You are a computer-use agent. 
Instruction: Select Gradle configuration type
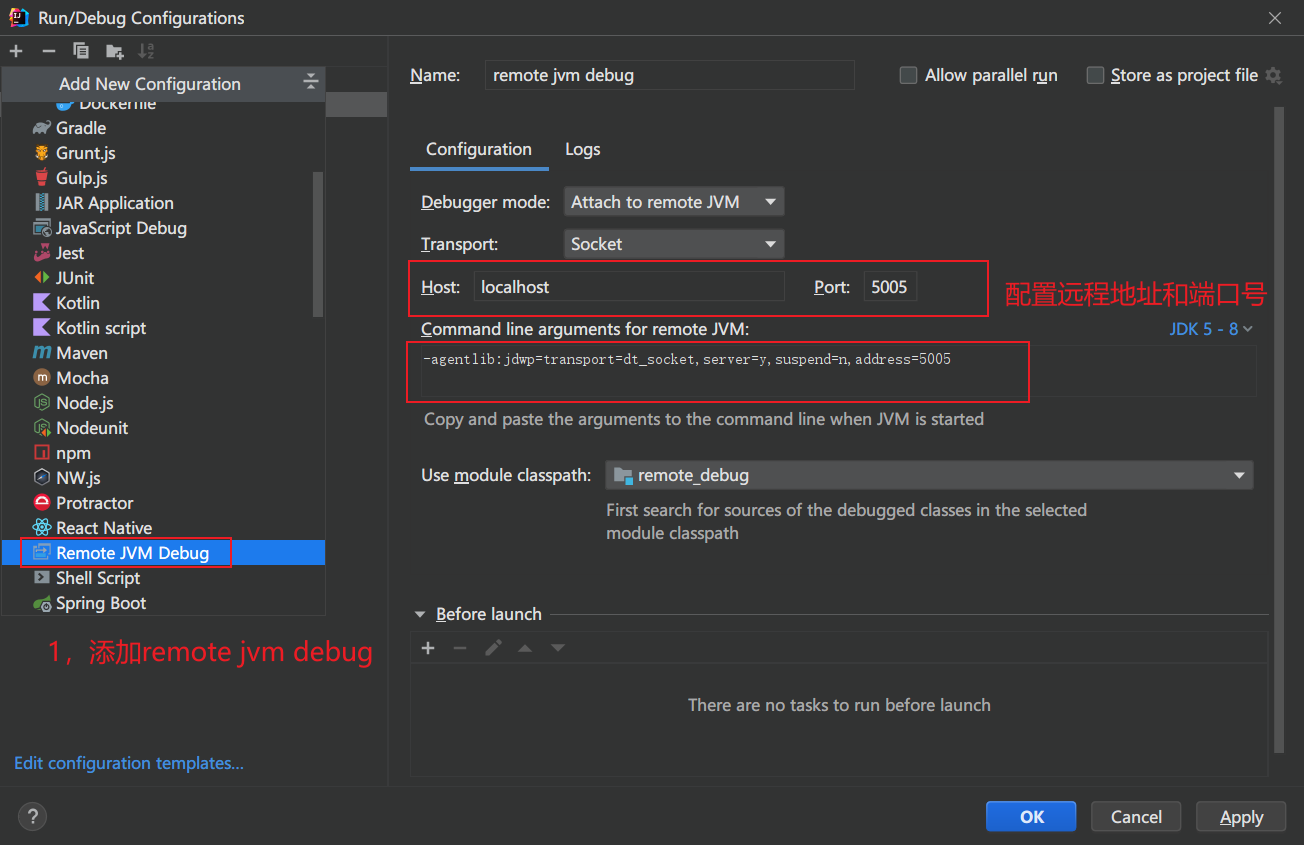(x=163, y=128)
